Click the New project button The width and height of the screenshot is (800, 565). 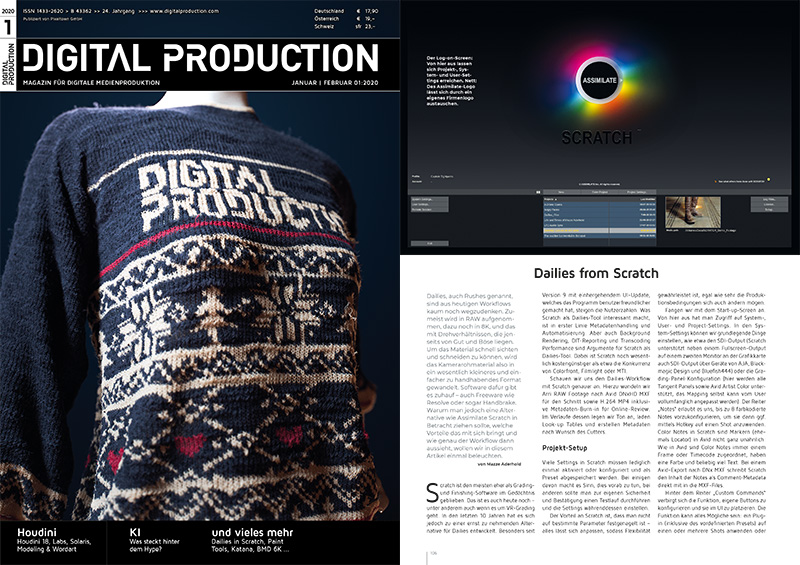coord(561,192)
